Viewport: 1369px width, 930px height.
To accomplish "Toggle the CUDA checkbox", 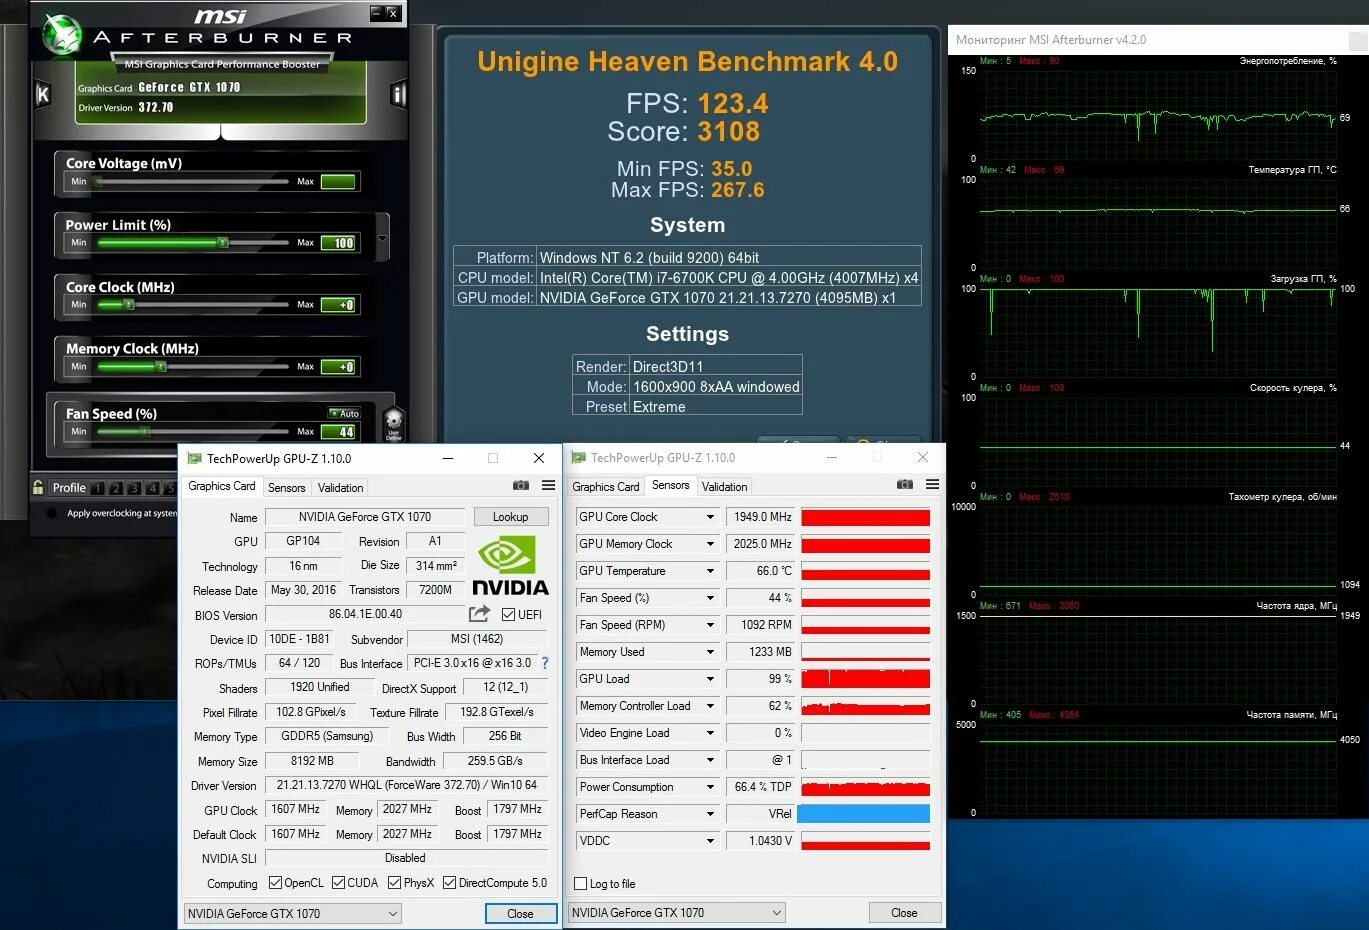I will click(x=339, y=883).
